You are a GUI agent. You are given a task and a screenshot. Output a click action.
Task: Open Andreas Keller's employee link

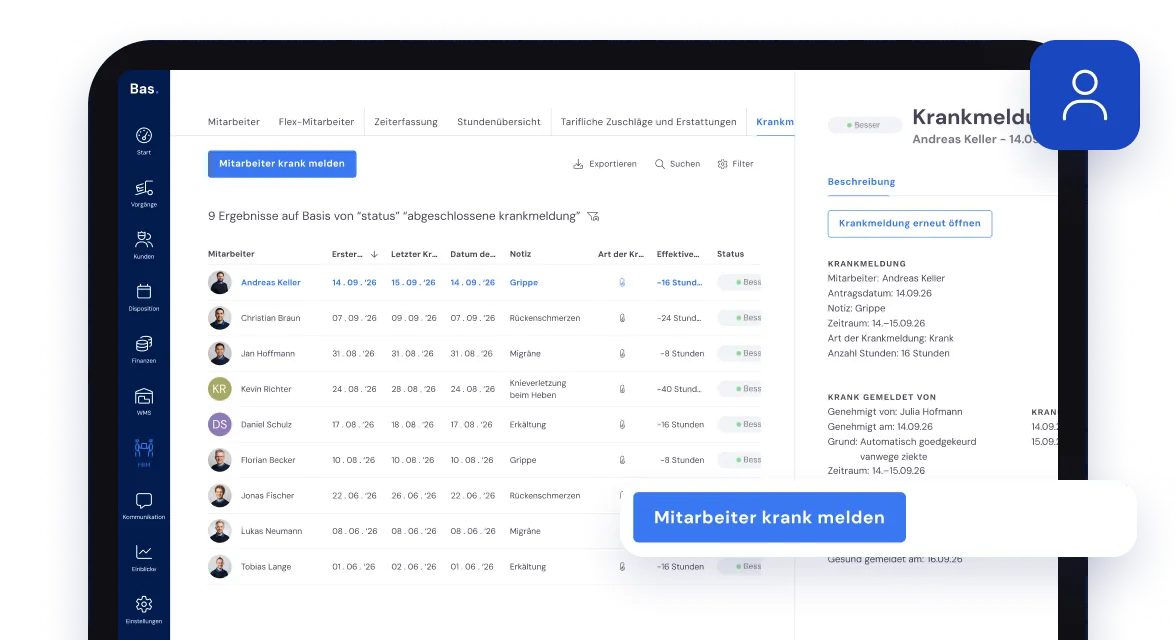tap(271, 283)
